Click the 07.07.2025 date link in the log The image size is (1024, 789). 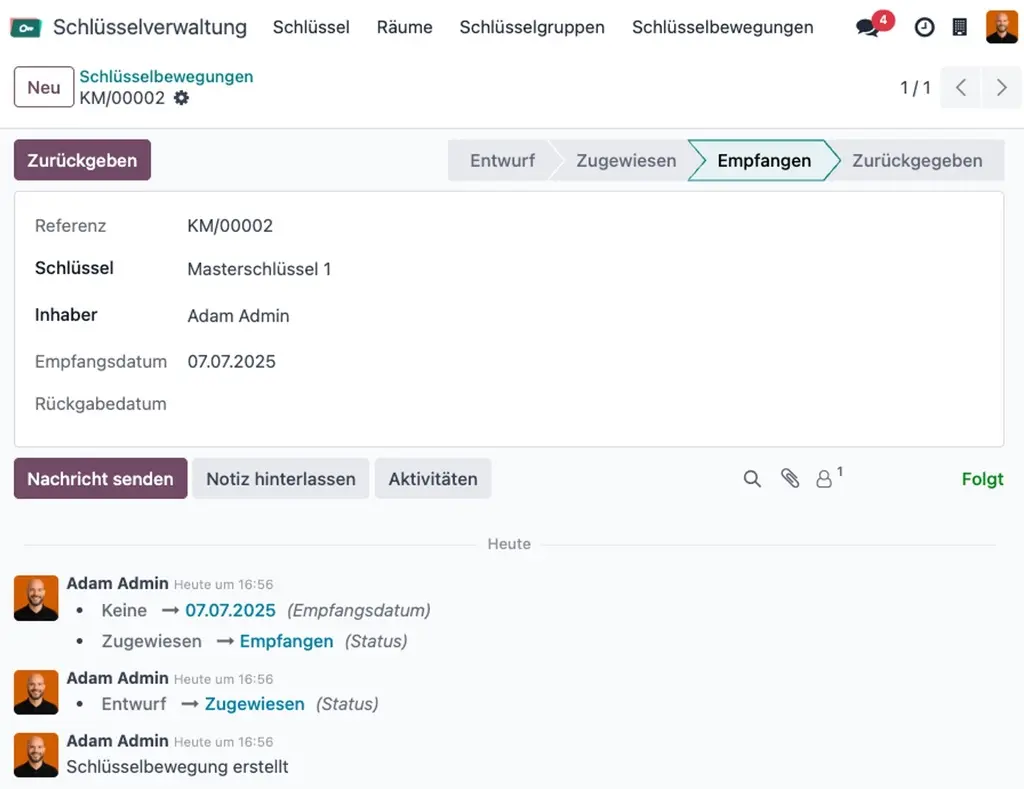230,610
